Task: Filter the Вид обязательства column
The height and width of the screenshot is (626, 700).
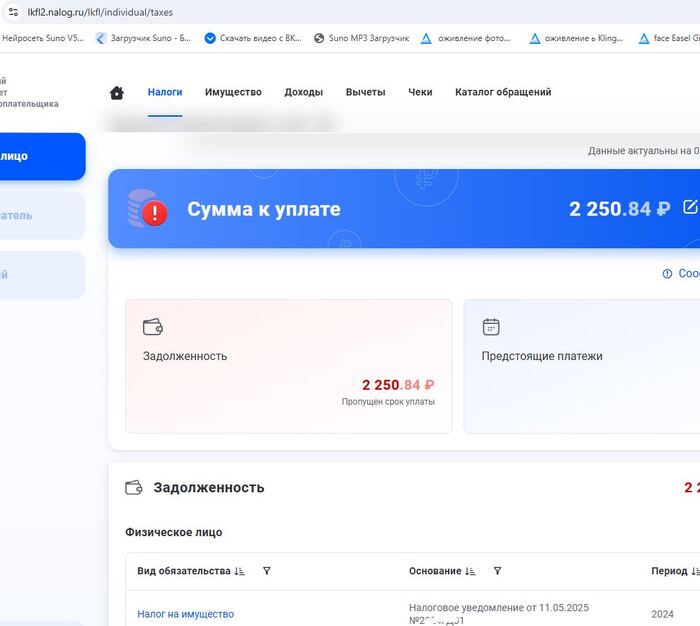Action: pyautogui.click(x=267, y=571)
